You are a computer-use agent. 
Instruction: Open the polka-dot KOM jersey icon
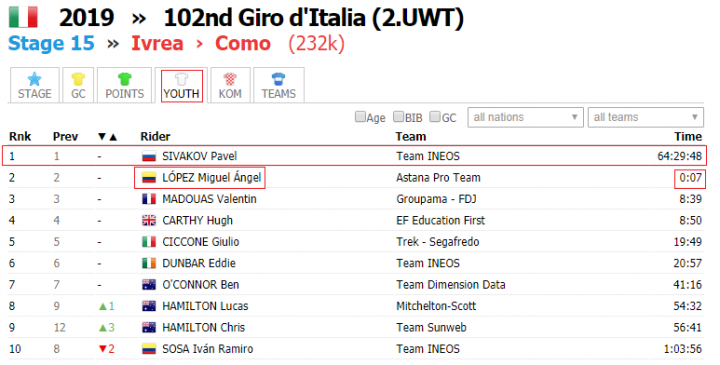(230, 79)
